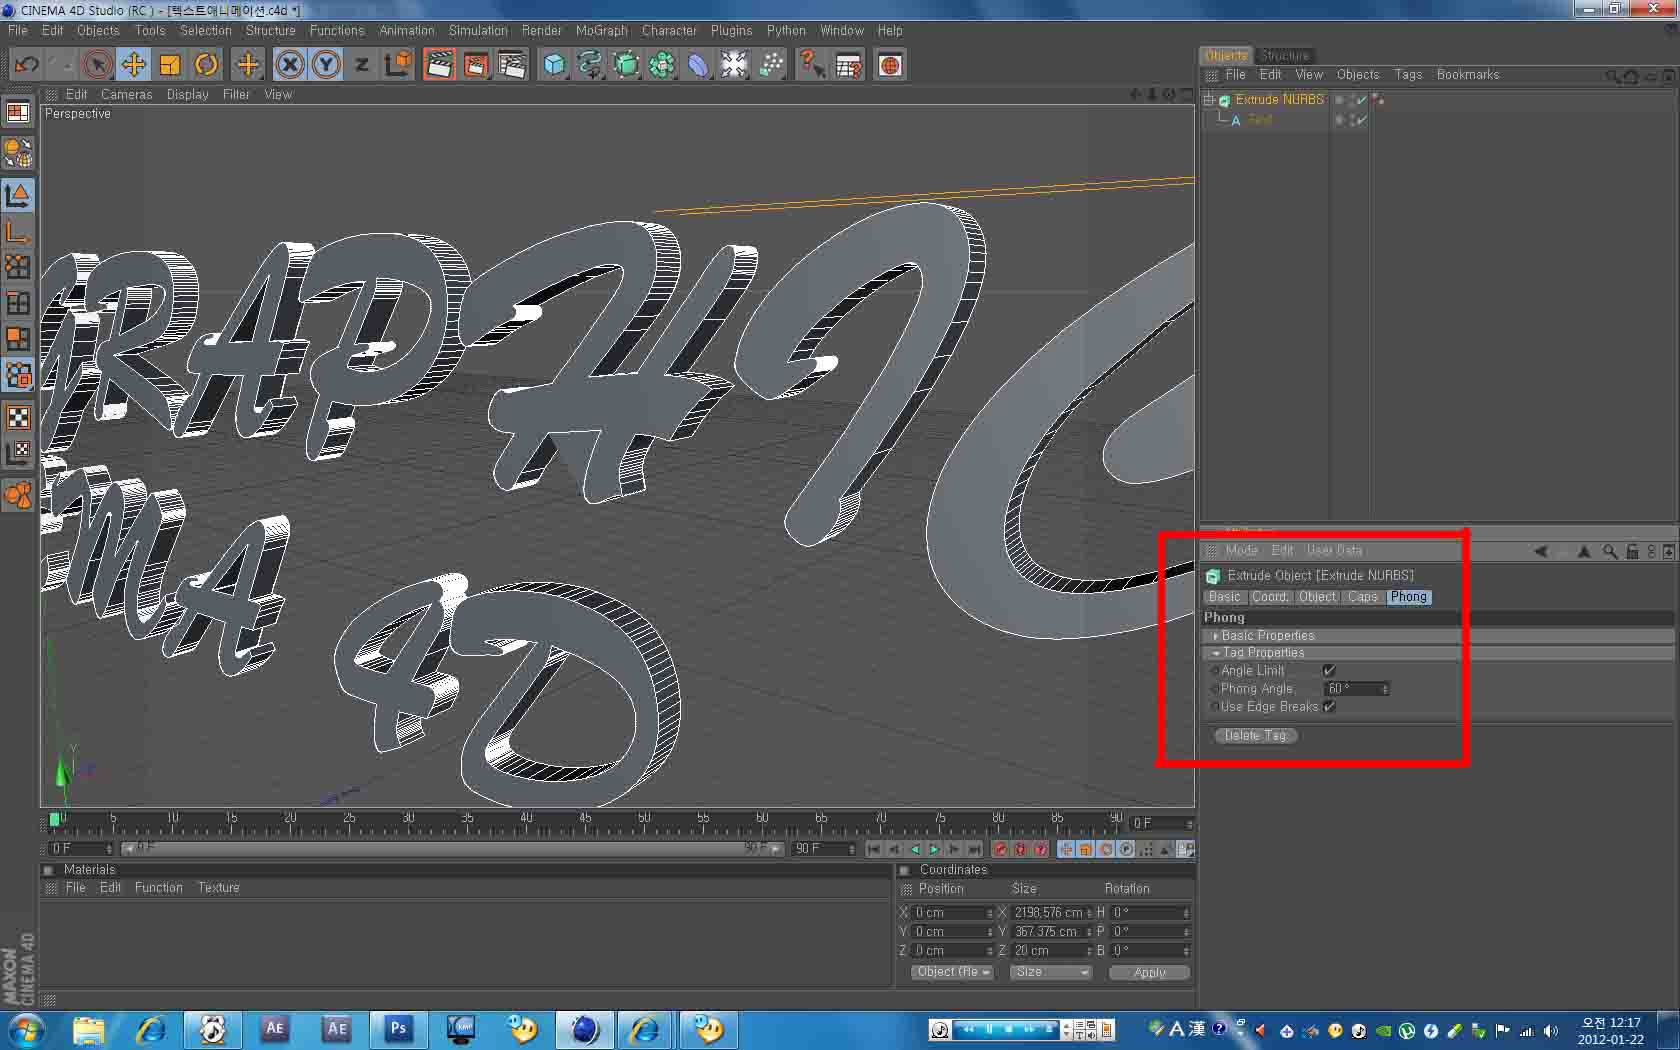
Task: Add a Cube primitive object
Action: (x=554, y=65)
